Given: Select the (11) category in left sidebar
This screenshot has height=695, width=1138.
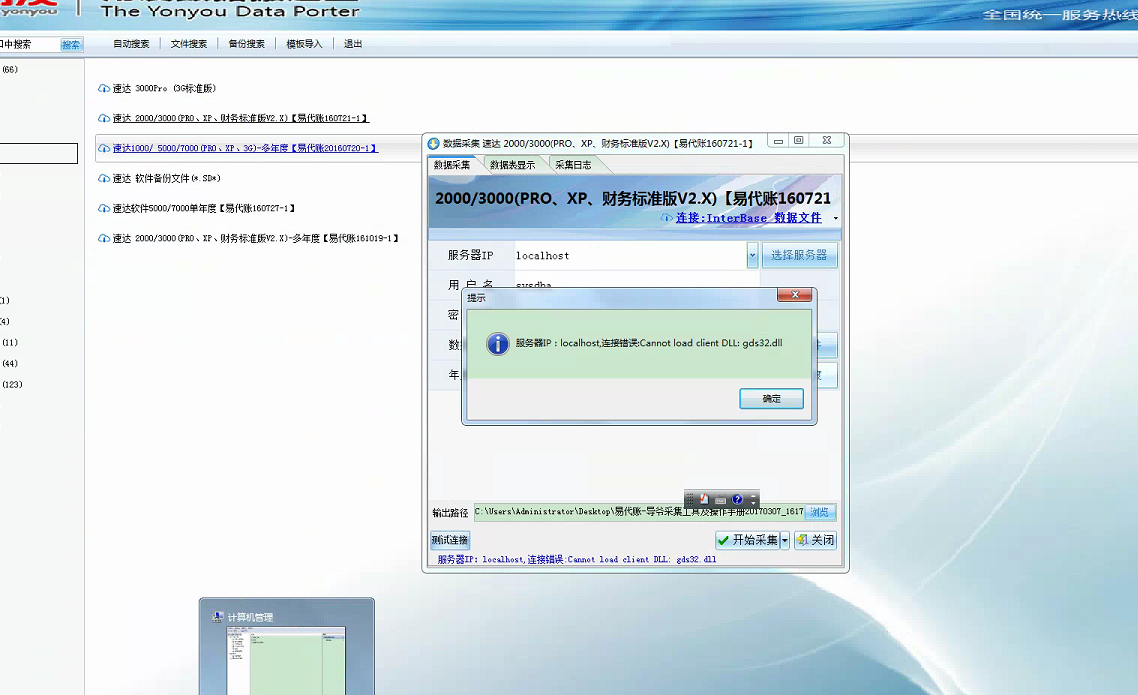Looking at the screenshot, I should [x=9, y=342].
